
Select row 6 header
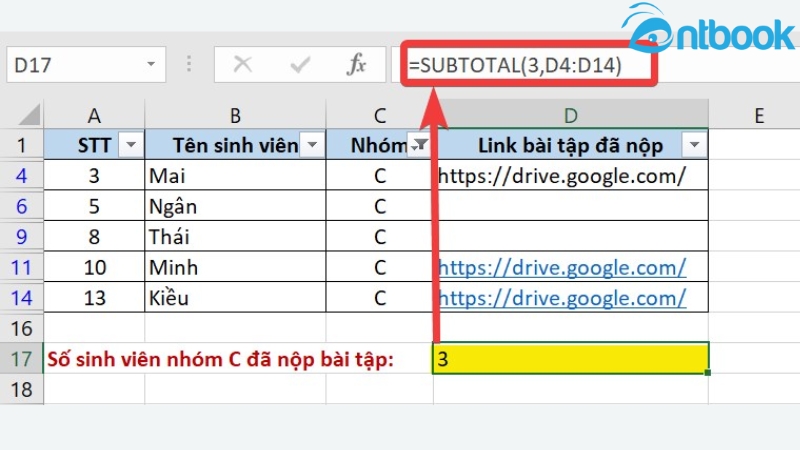click(x=21, y=206)
